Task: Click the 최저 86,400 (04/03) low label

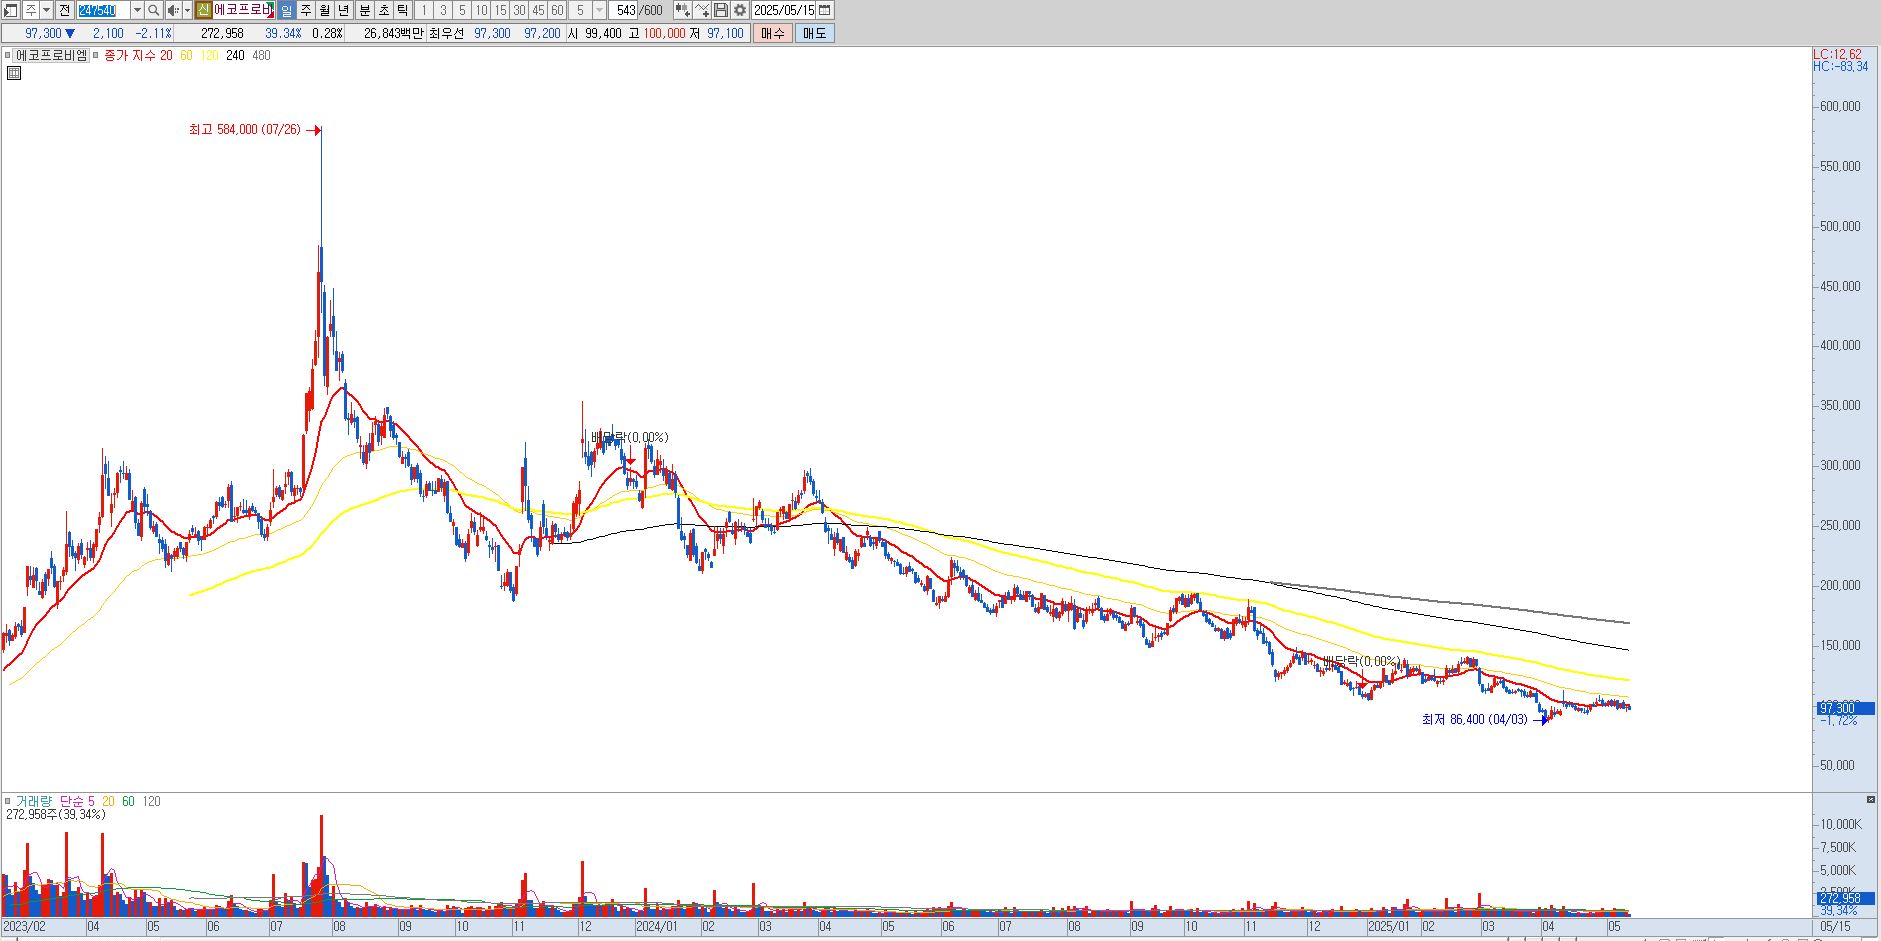Action: tap(1475, 720)
